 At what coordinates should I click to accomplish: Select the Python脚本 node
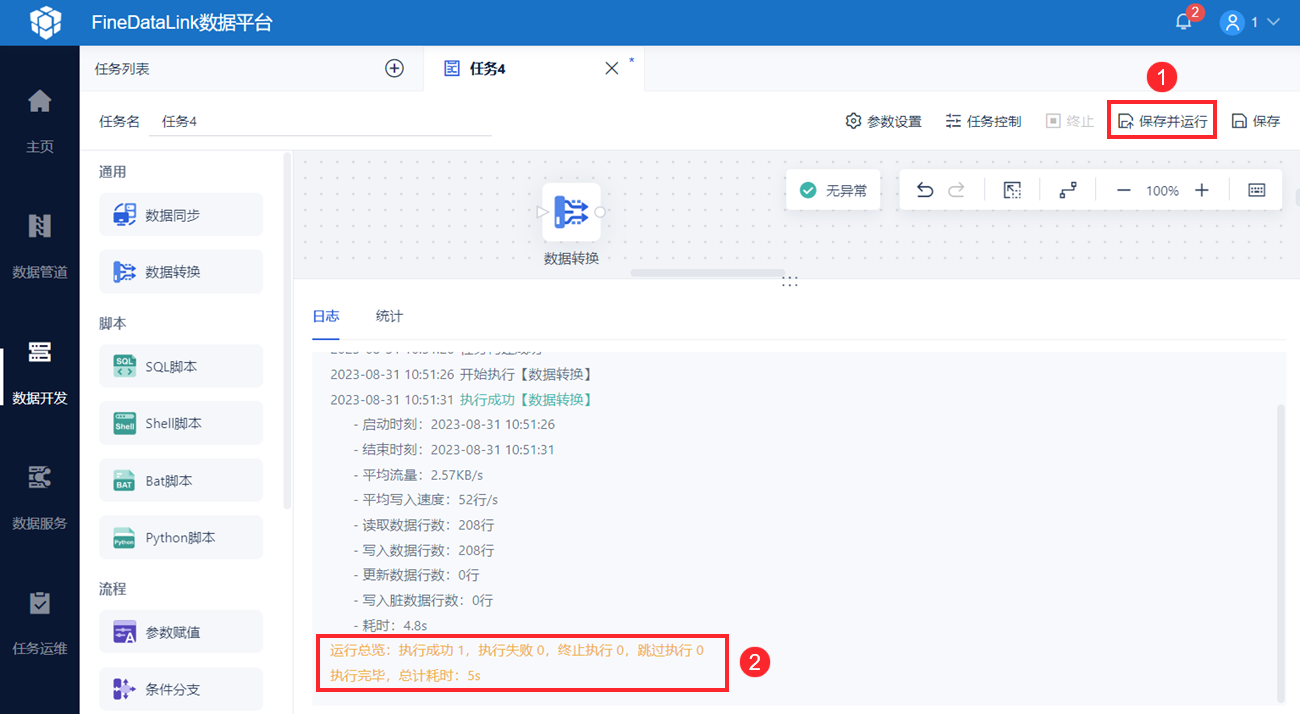pyautogui.click(x=181, y=537)
